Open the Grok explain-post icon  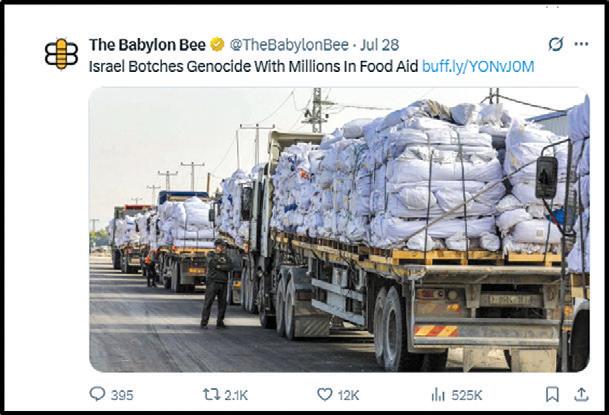[556, 44]
